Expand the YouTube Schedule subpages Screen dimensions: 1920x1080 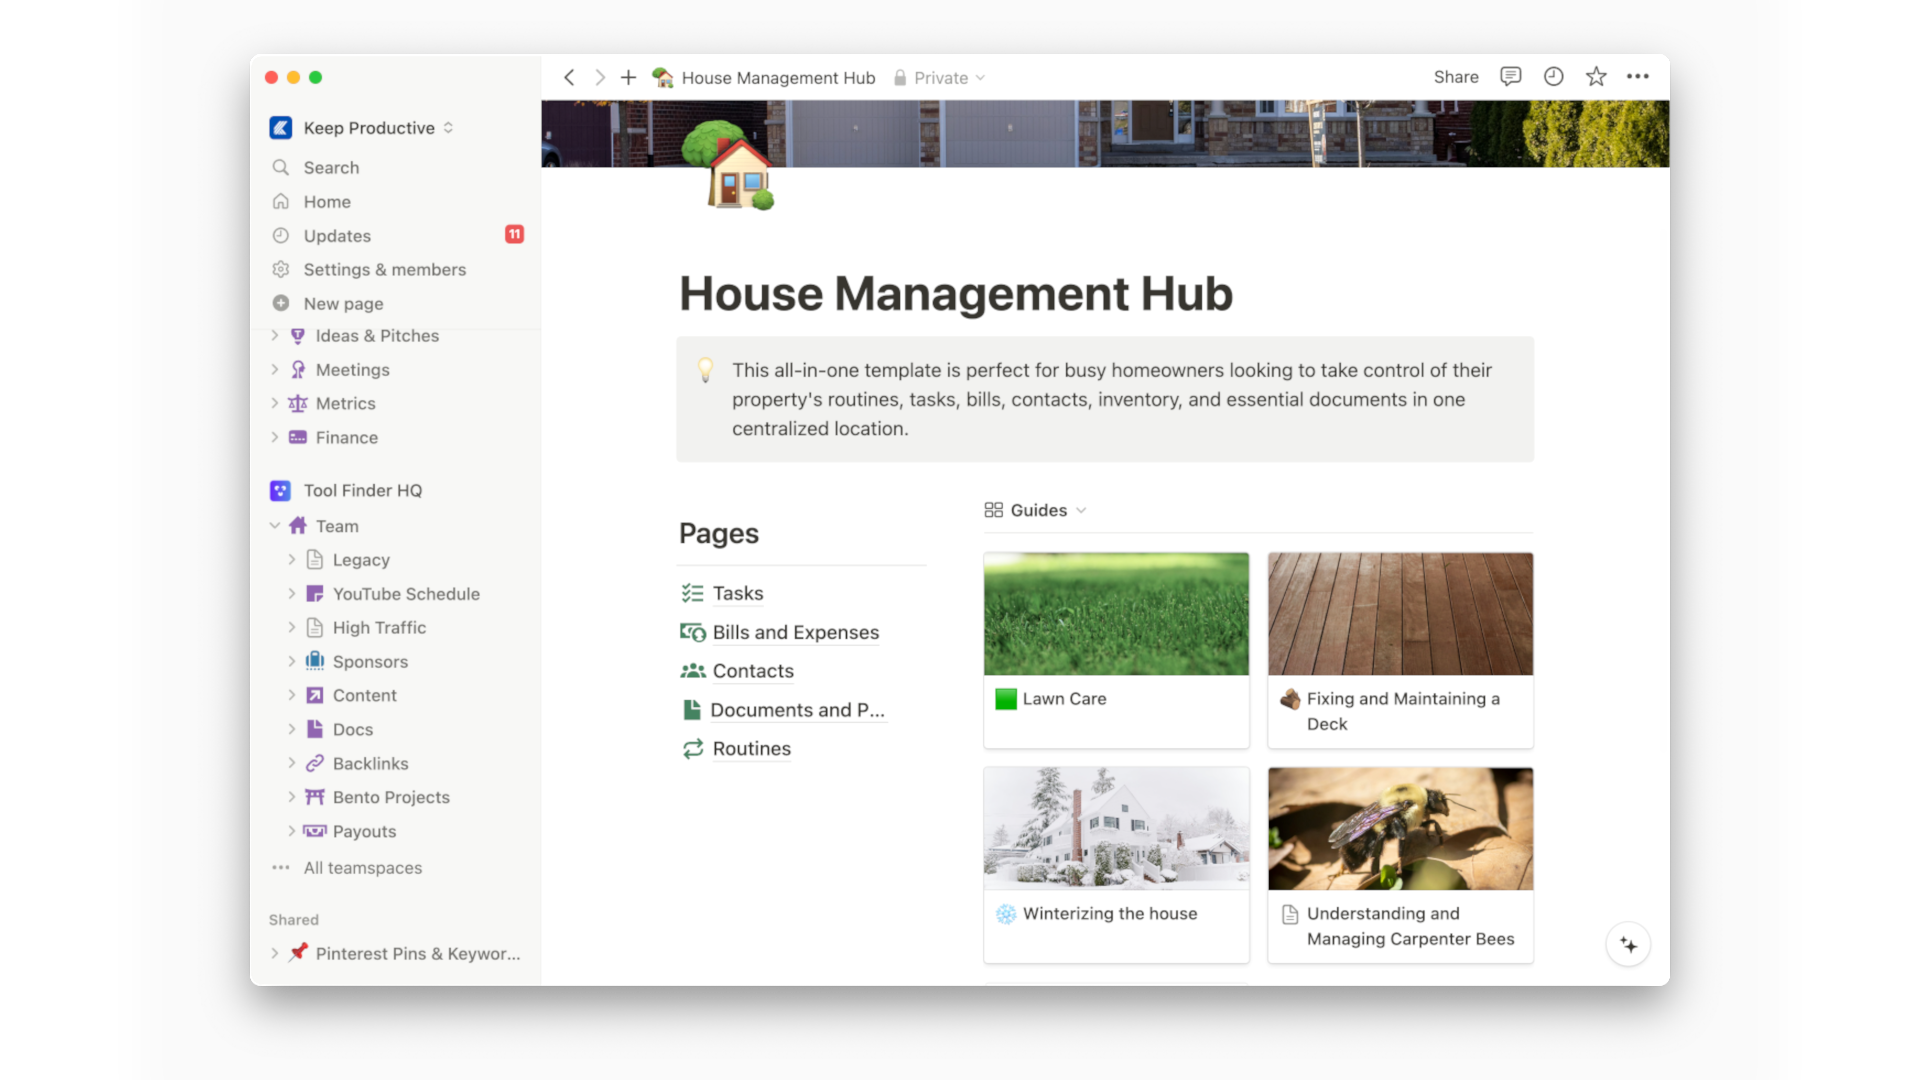click(x=292, y=594)
